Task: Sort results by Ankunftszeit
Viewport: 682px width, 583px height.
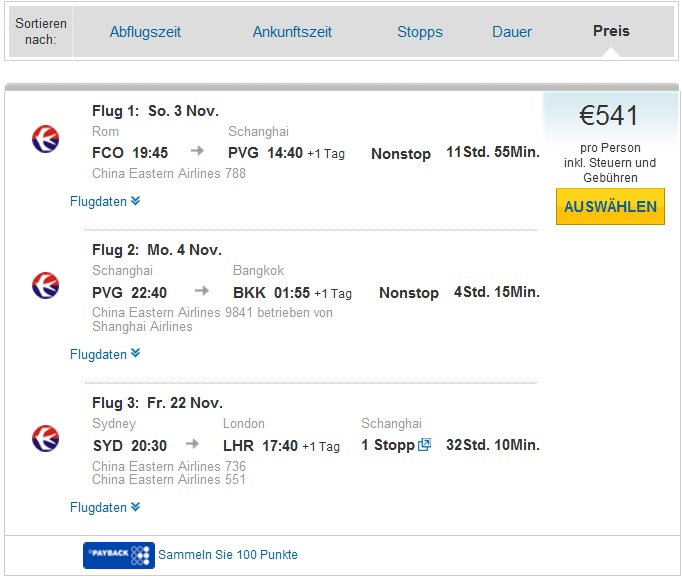Action: pos(292,32)
